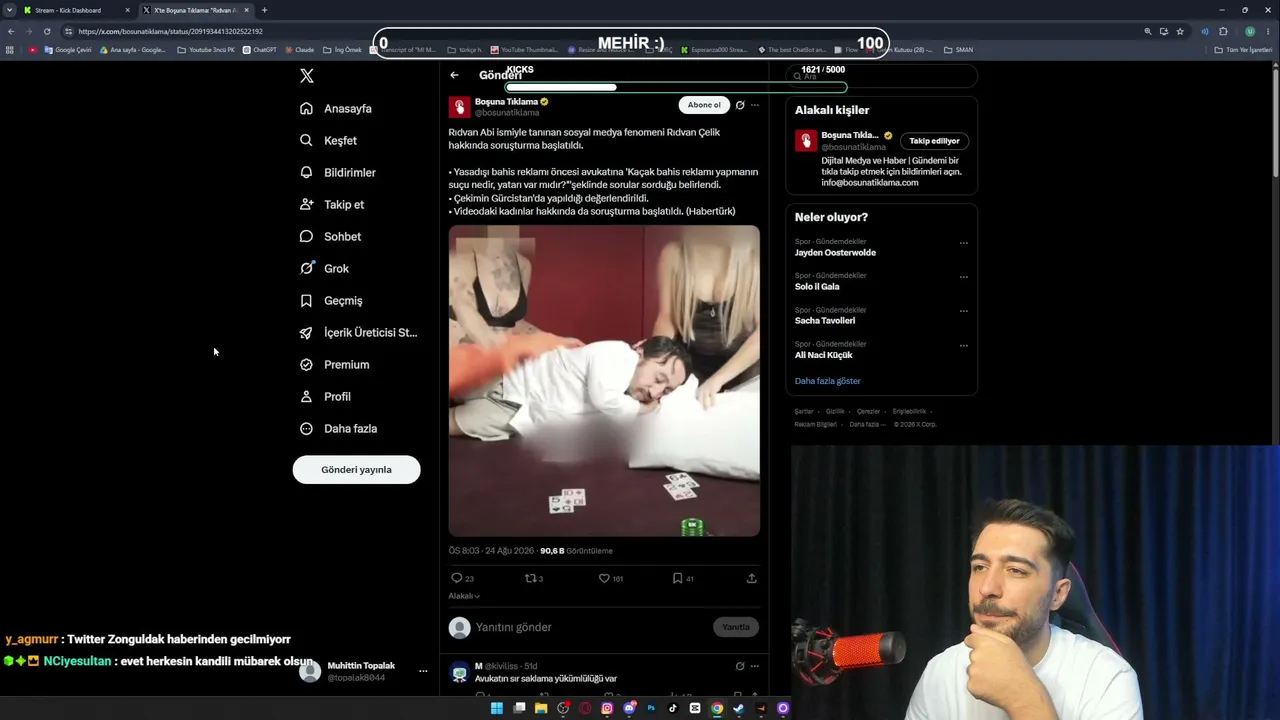The width and height of the screenshot is (1280, 720).
Task: Open Muhittin Topalak account menu dots
Action: click(x=423, y=671)
